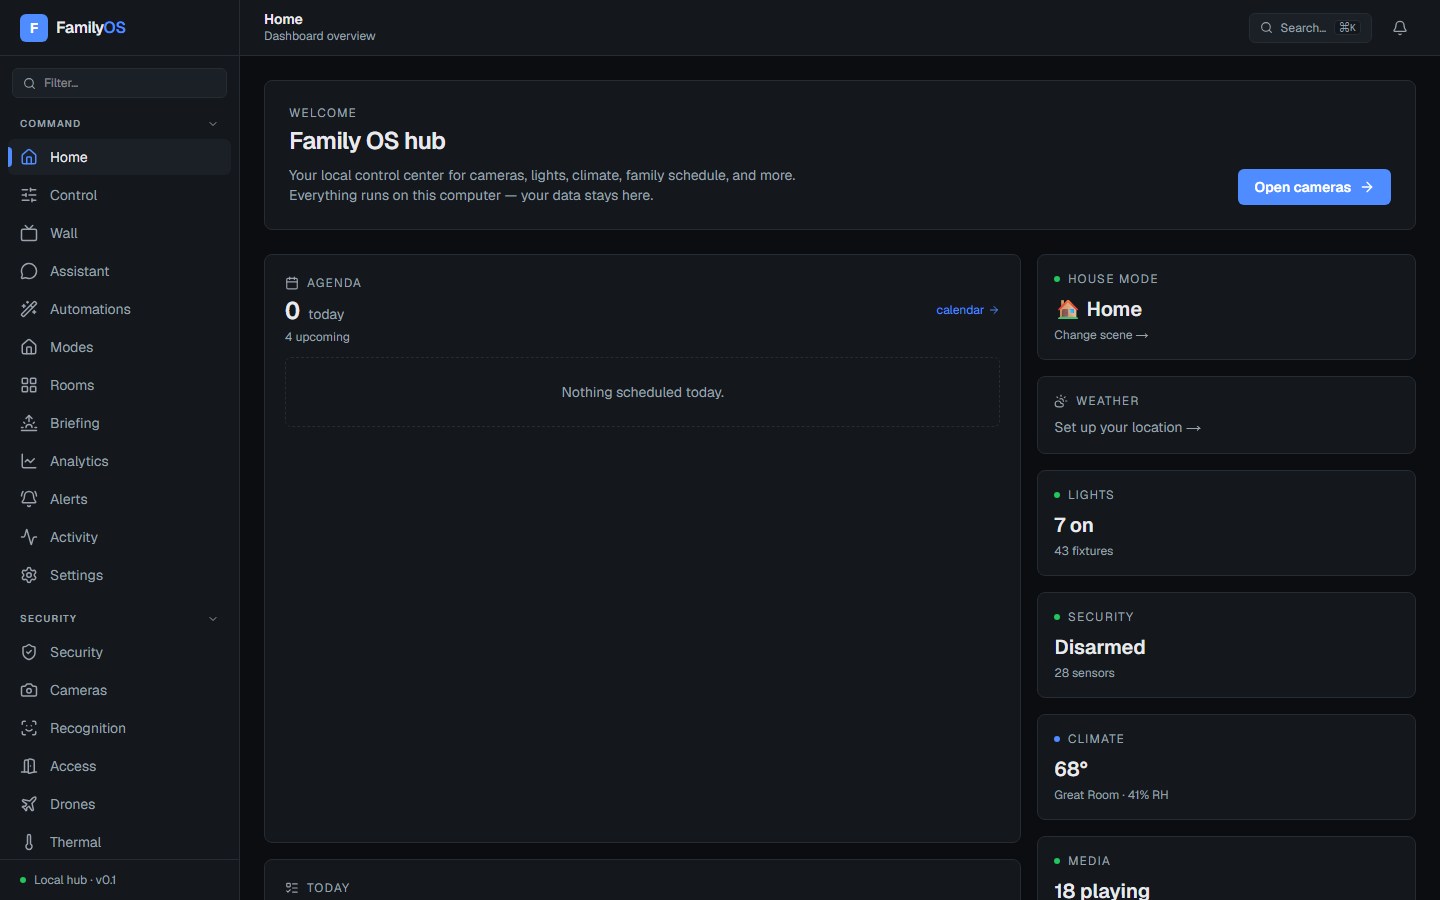
Task: Click the FamilyOS logo icon
Action: 34,28
